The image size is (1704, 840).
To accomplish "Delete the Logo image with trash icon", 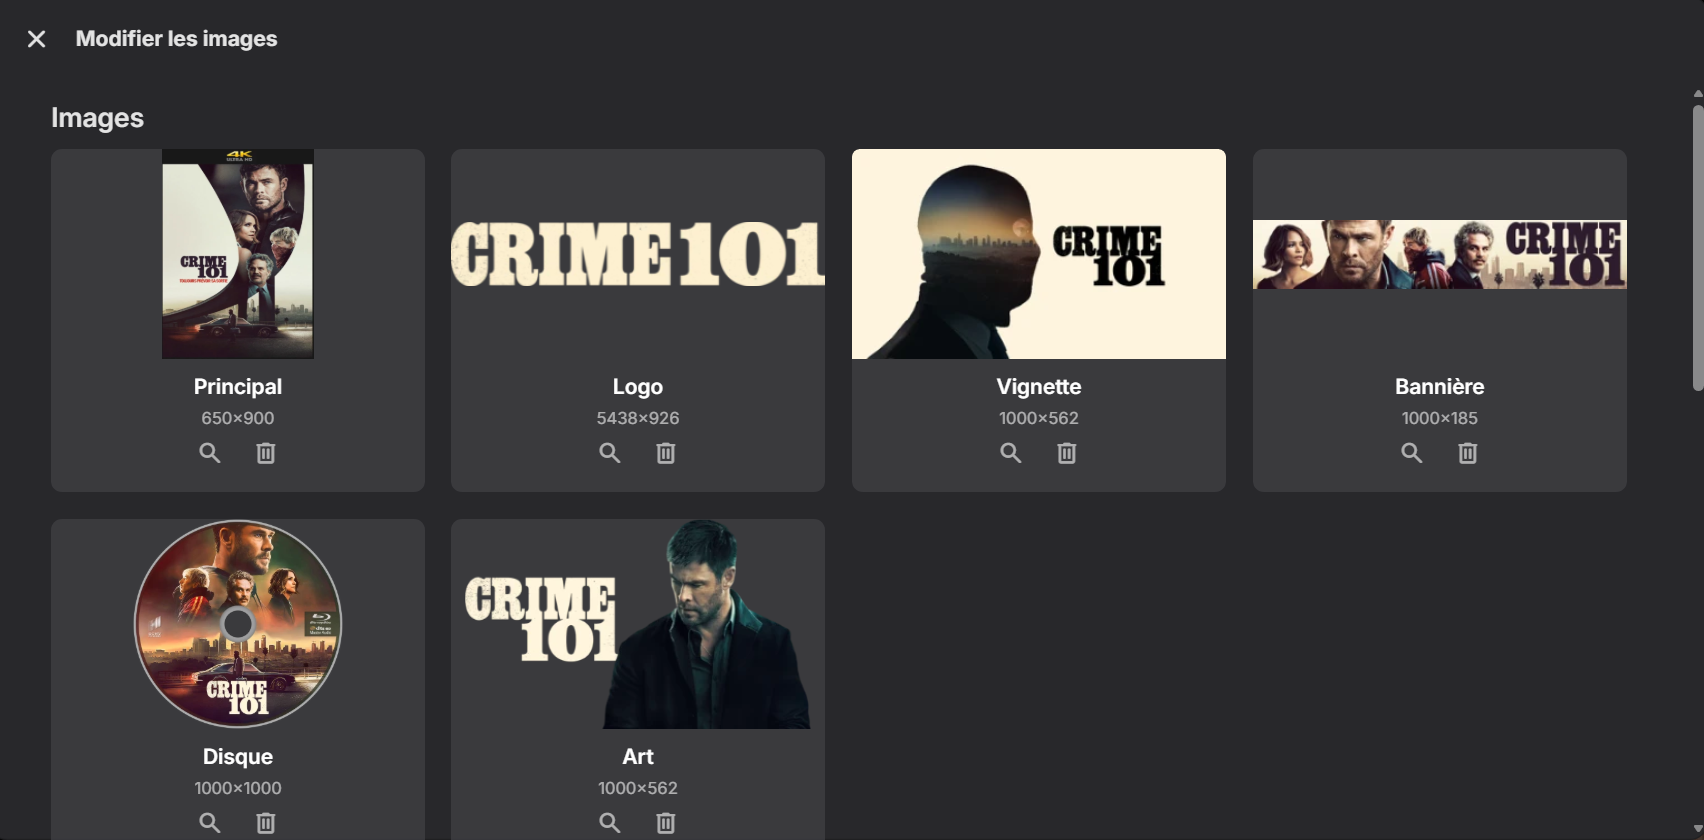I will click(666, 453).
